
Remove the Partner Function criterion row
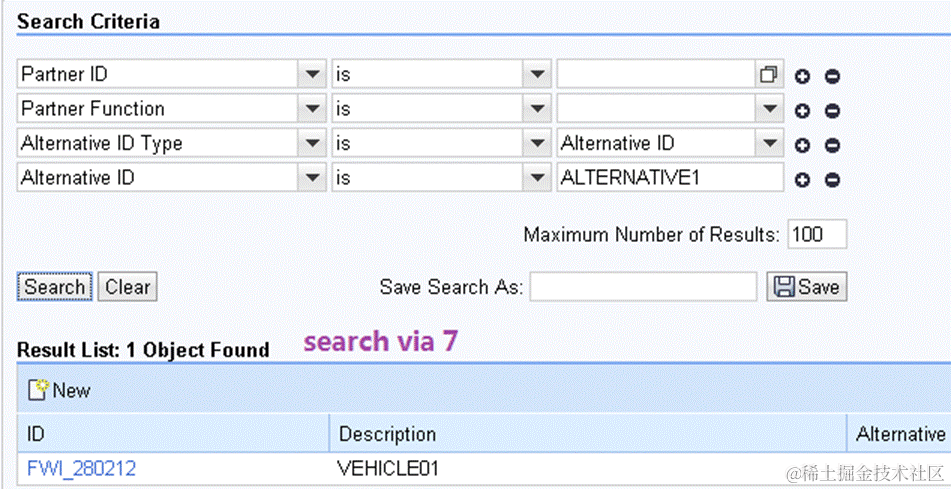click(x=832, y=111)
